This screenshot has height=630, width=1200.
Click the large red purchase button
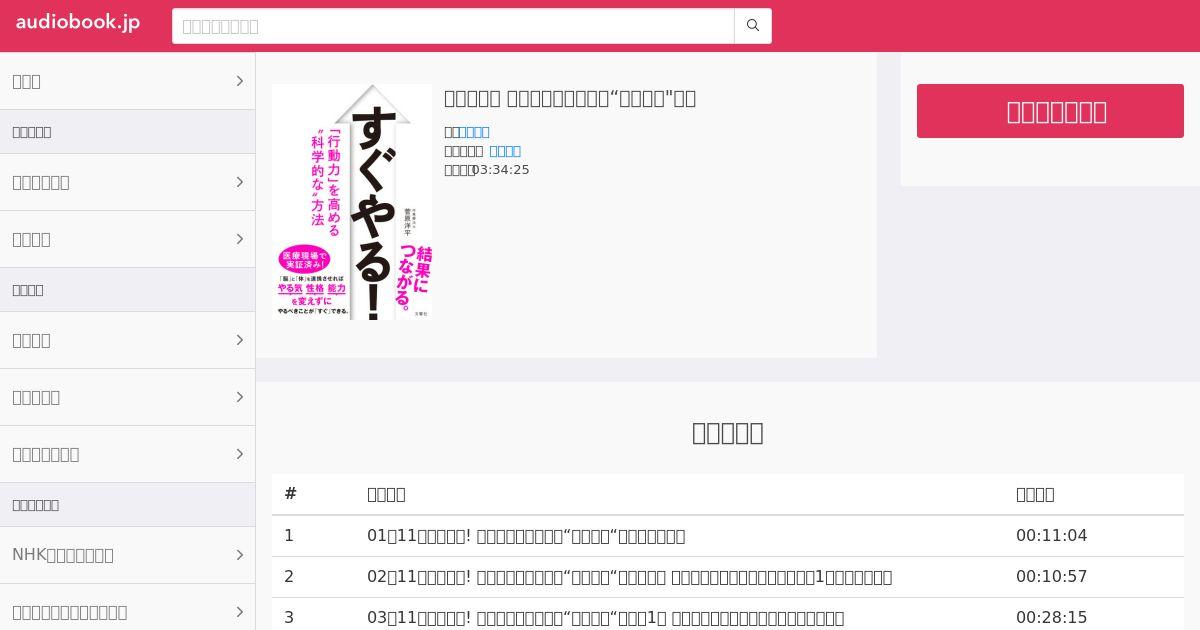coord(1050,111)
